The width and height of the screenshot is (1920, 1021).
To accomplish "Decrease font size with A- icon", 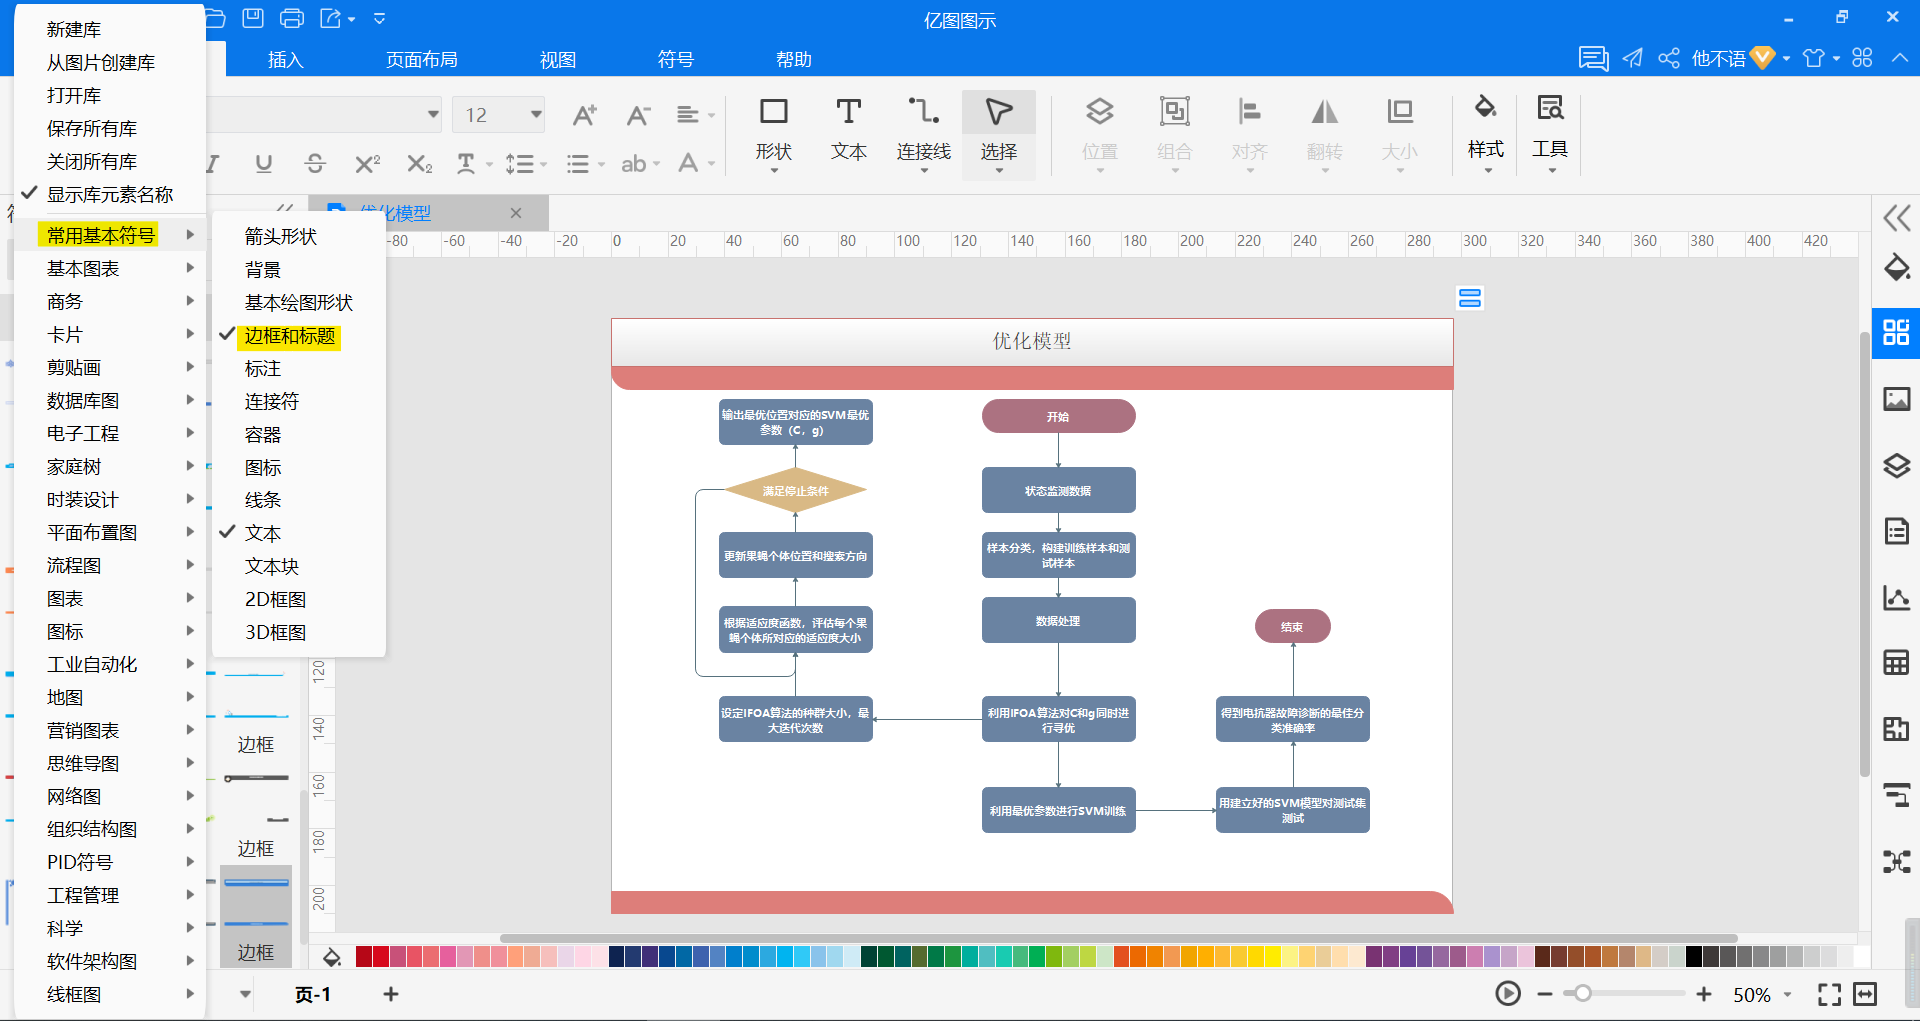I will point(638,115).
